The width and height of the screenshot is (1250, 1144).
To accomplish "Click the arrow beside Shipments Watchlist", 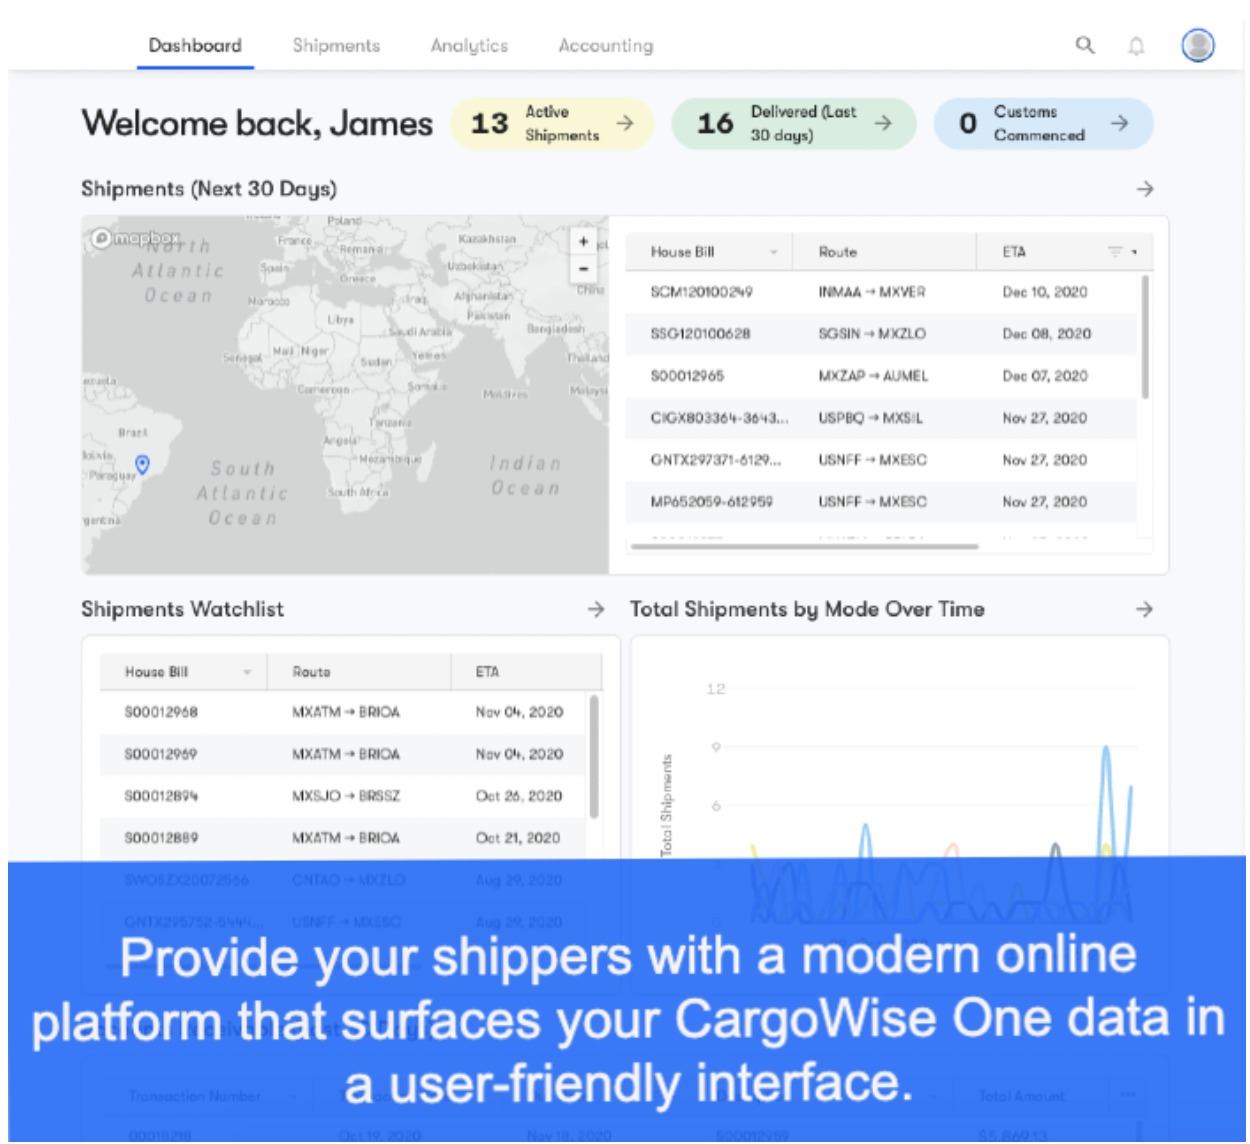I will 596,609.
